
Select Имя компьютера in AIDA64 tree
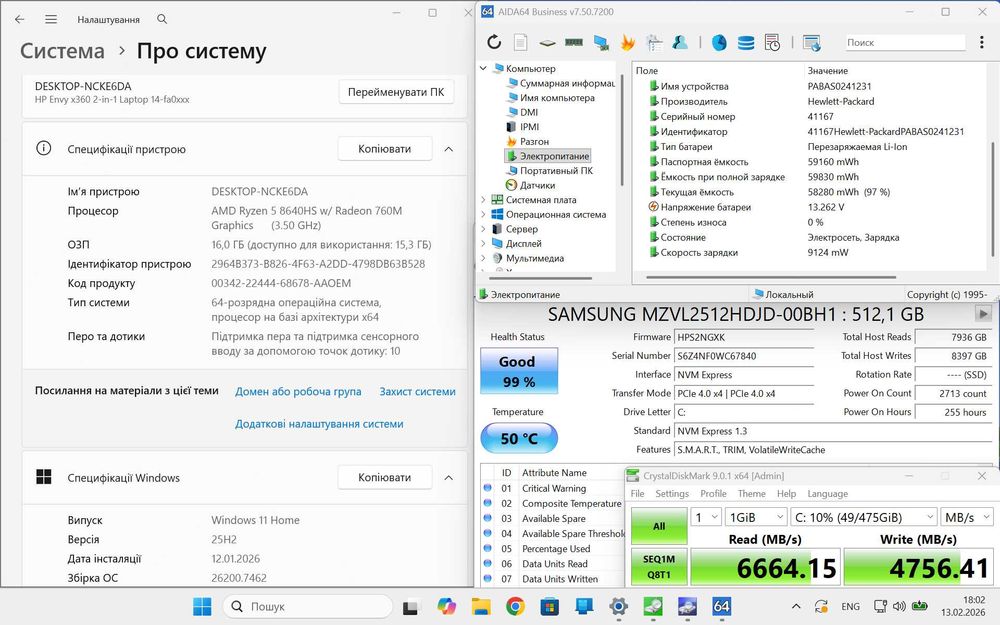[x=557, y=98]
